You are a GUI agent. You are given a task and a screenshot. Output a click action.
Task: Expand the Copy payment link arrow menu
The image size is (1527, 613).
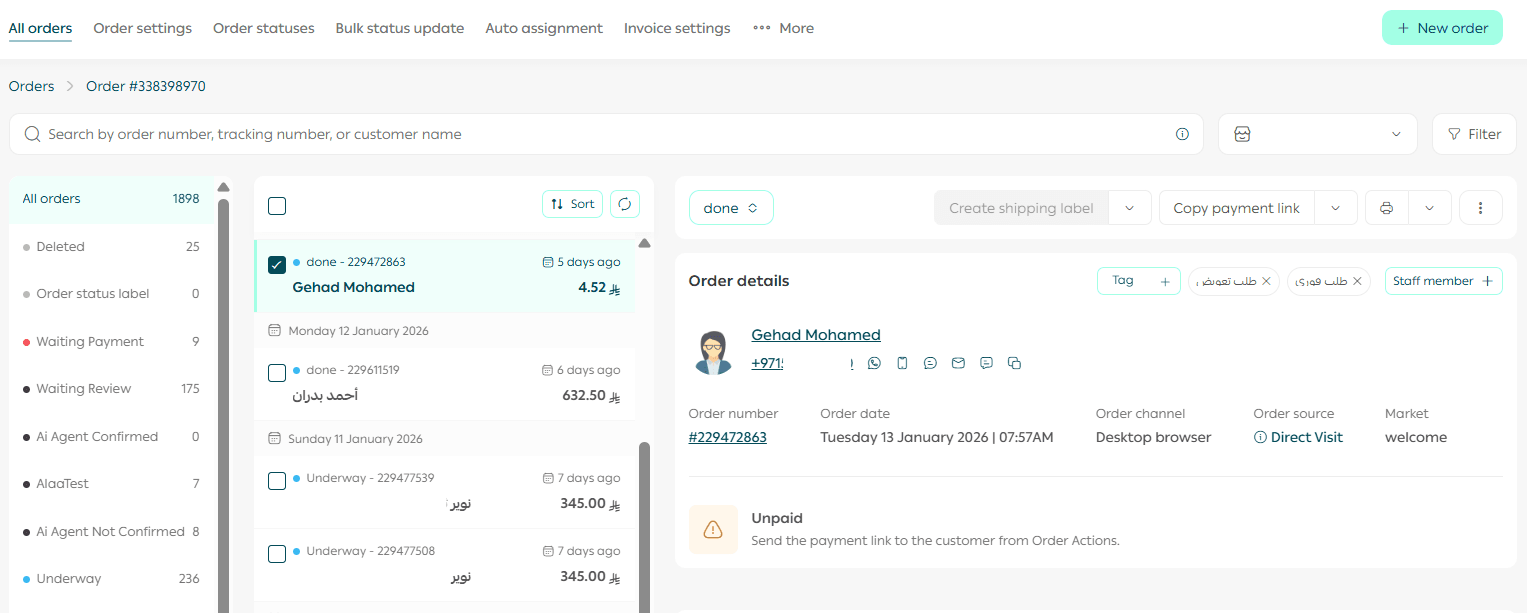[1335, 208]
